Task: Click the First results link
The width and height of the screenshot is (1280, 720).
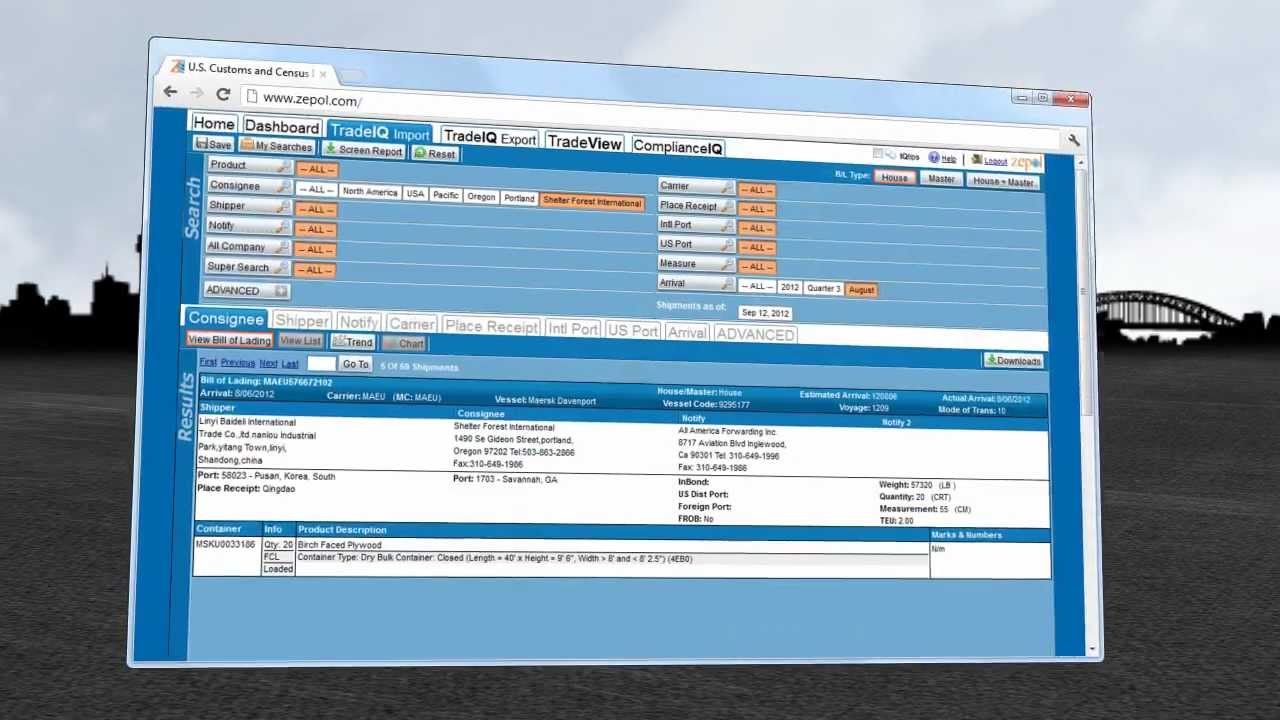Action: pos(208,361)
